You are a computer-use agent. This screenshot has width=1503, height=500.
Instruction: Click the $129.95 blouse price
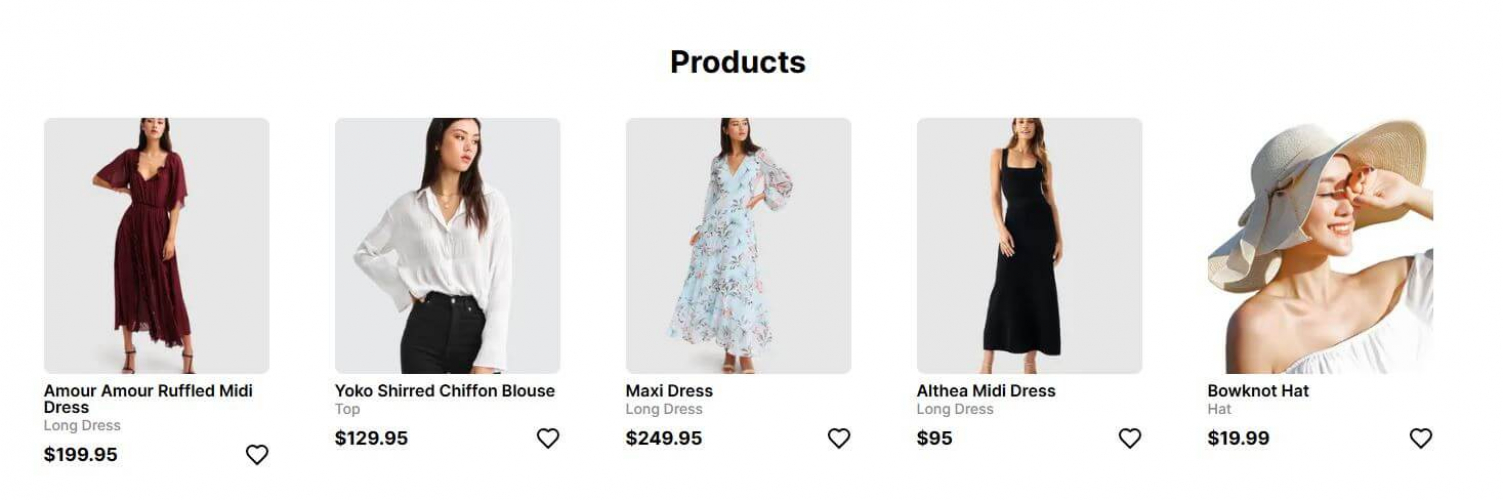tap(372, 438)
